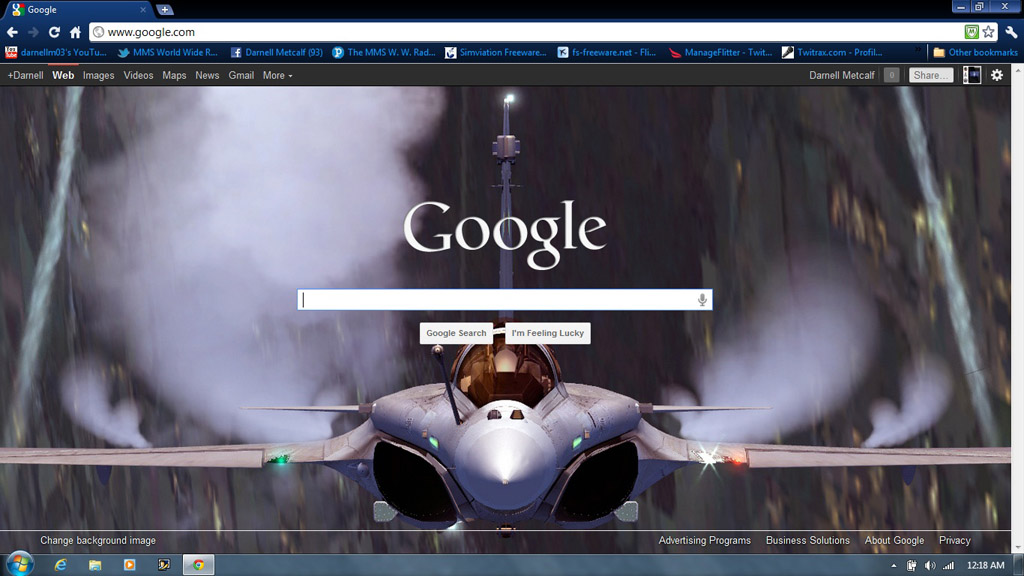Screen dimensions: 1024x576
Task: Open Twitrax.com Profile bookmark
Action: pos(833,52)
